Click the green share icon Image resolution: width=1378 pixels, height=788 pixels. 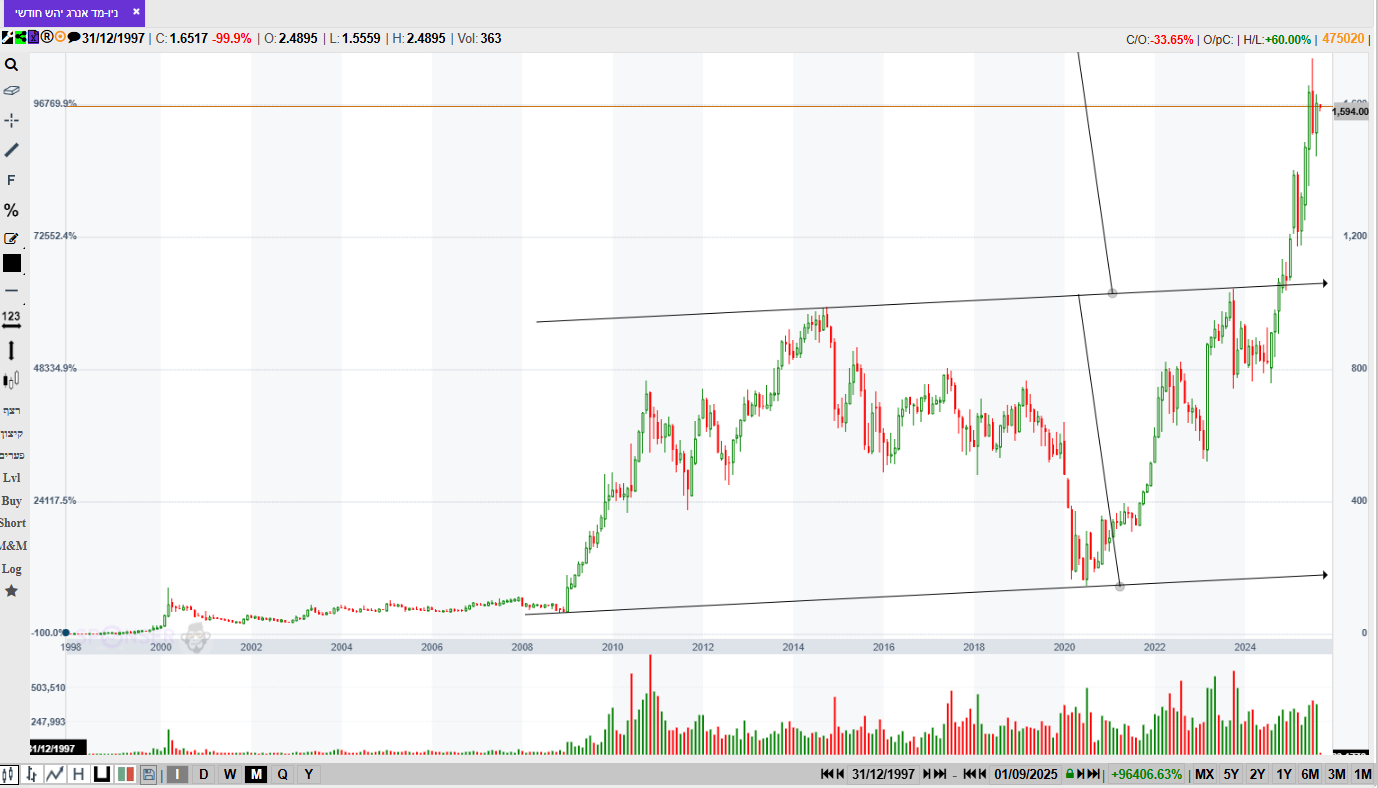pos(20,38)
